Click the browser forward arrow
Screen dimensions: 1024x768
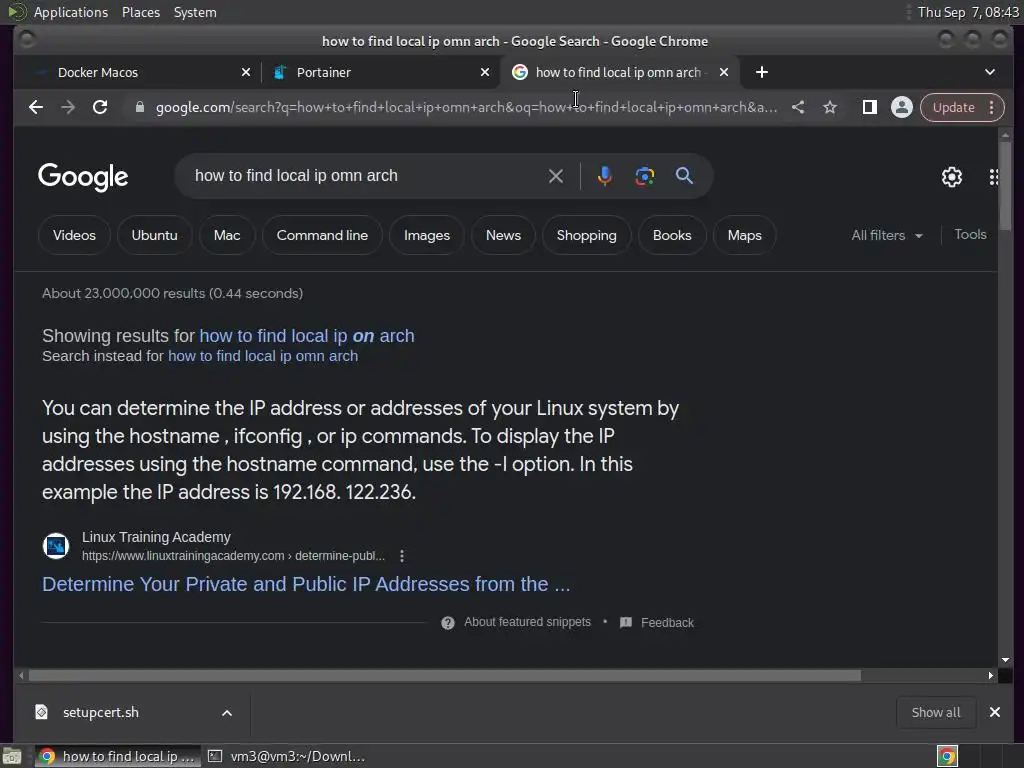[x=68, y=107]
